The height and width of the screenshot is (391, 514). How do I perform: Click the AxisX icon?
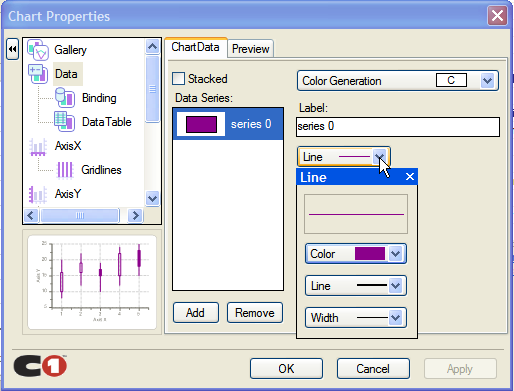38,146
